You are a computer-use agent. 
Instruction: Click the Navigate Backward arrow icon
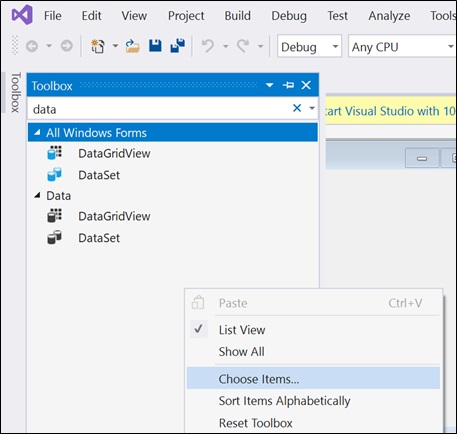click(32, 46)
